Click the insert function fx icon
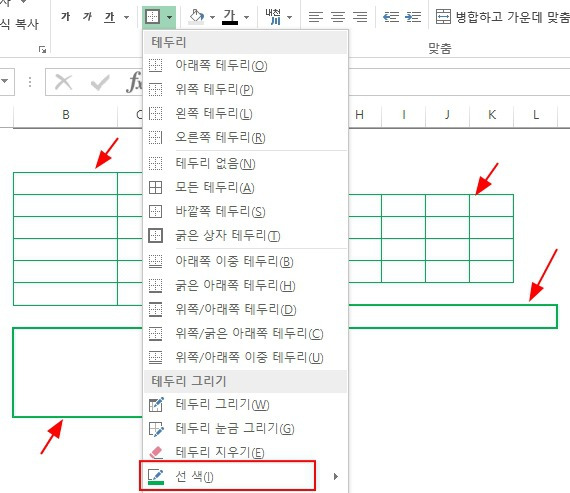Viewport: 570px width, 493px height. click(x=135, y=82)
